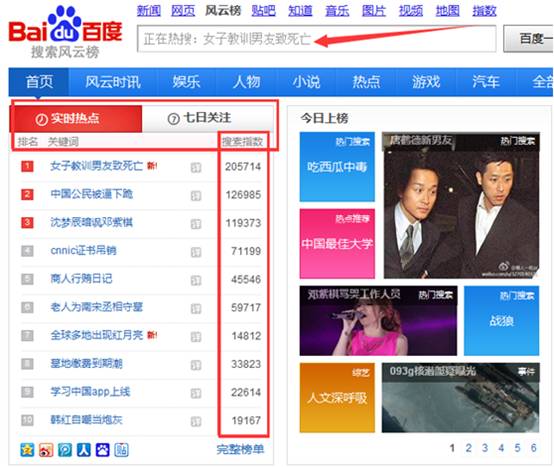Go to 知道 top link
The width and height of the screenshot is (554, 467).
tap(300, 11)
